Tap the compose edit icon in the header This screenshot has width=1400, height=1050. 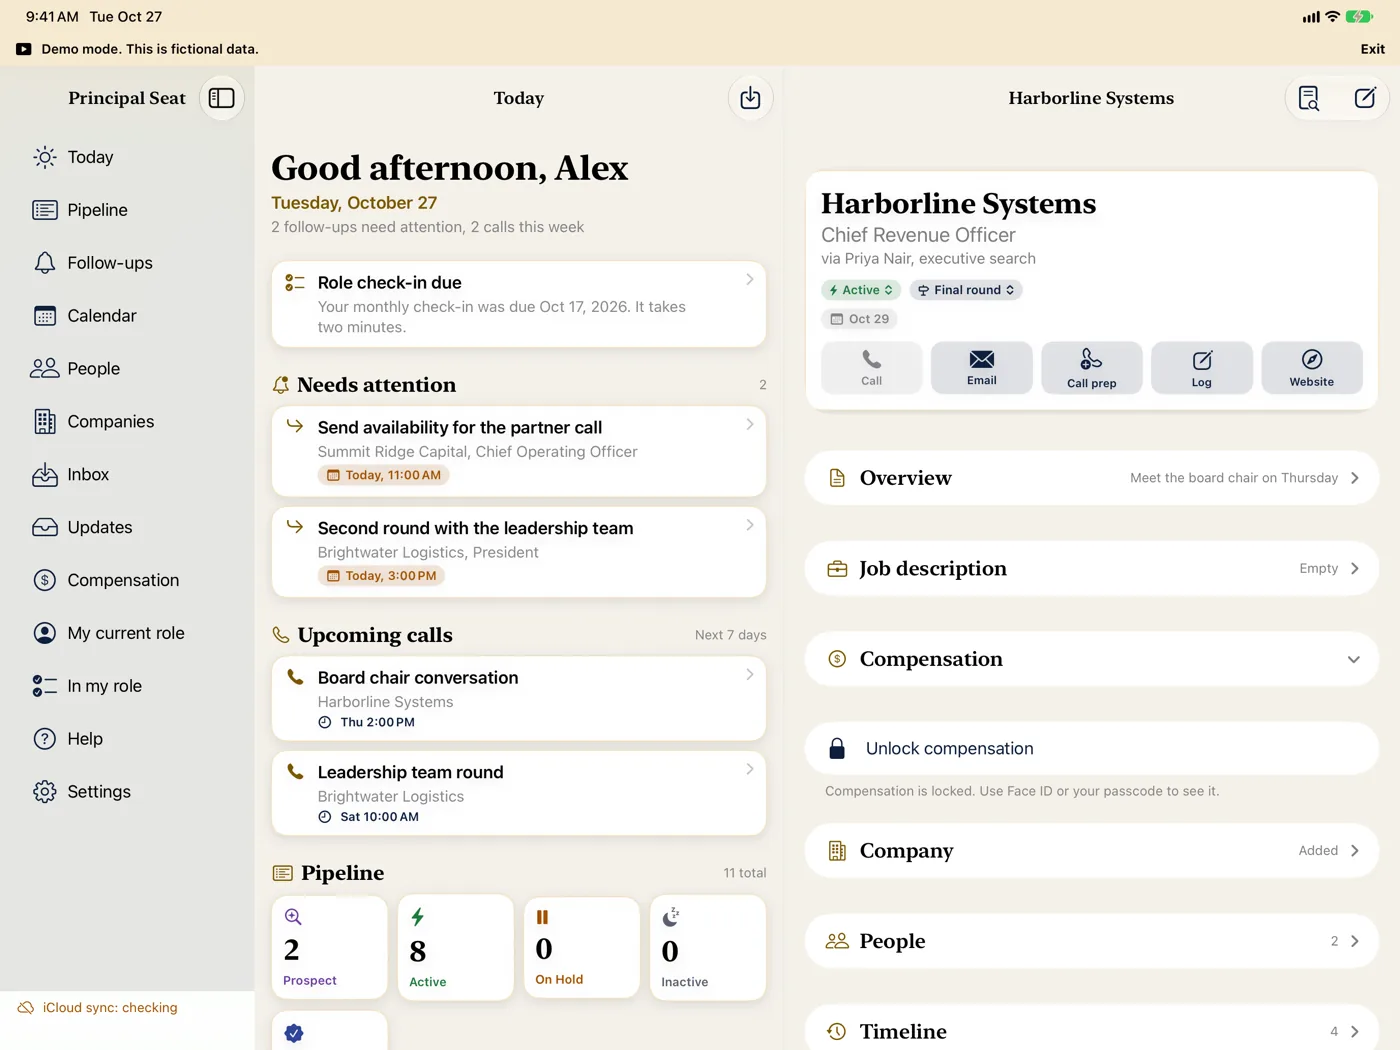[1365, 98]
